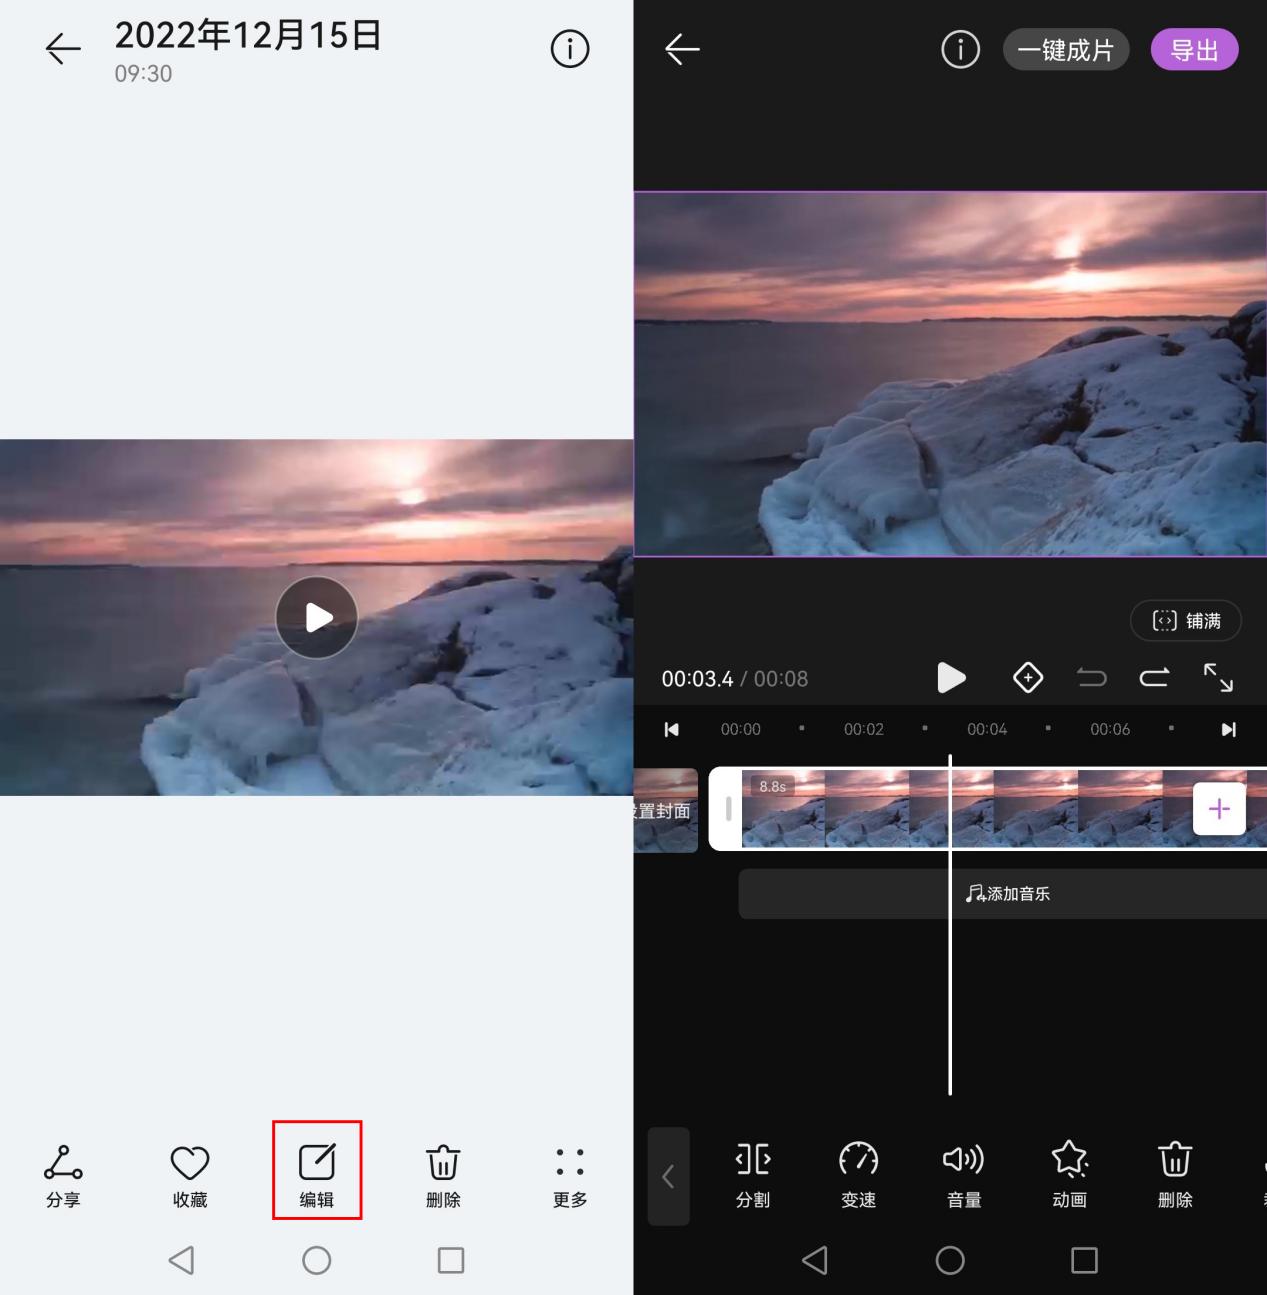Viewport: 1267px width, 1295px height.
Task: Add a clip with the plus button
Action: [x=1219, y=809]
